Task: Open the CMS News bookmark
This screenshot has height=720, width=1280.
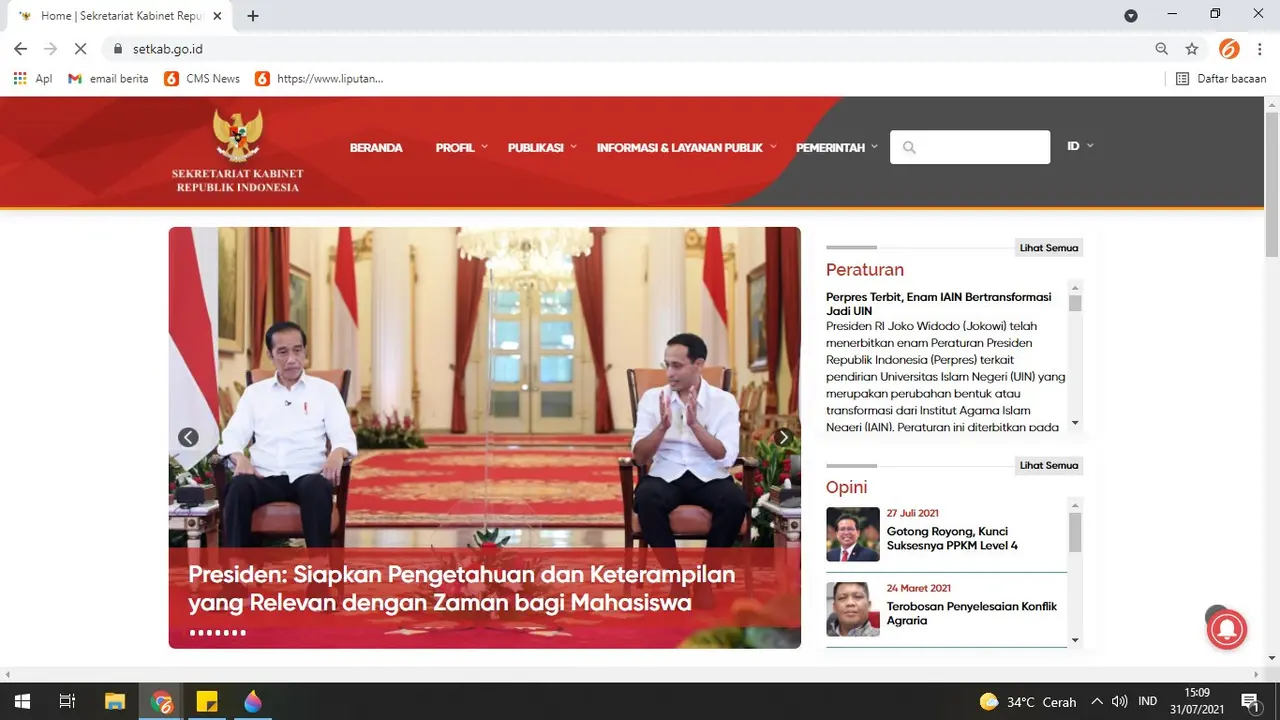Action: [x=202, y=78]
